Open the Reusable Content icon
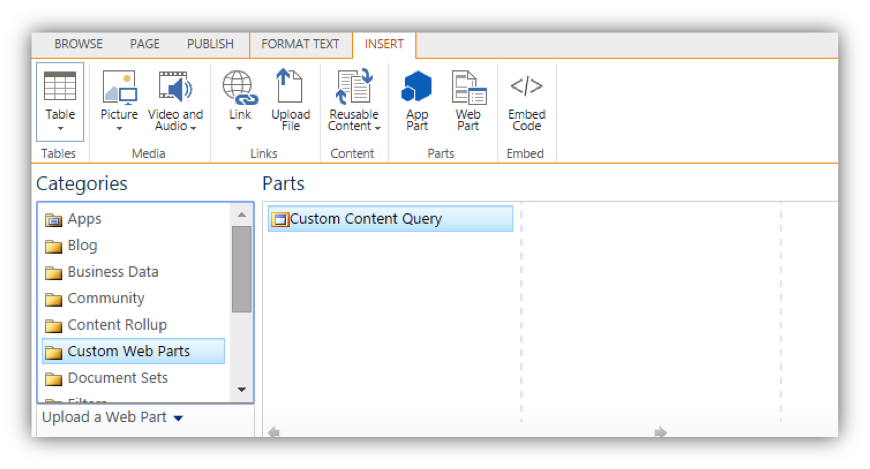Viewport: 870px width, 469px height. (x=353, y=86)
